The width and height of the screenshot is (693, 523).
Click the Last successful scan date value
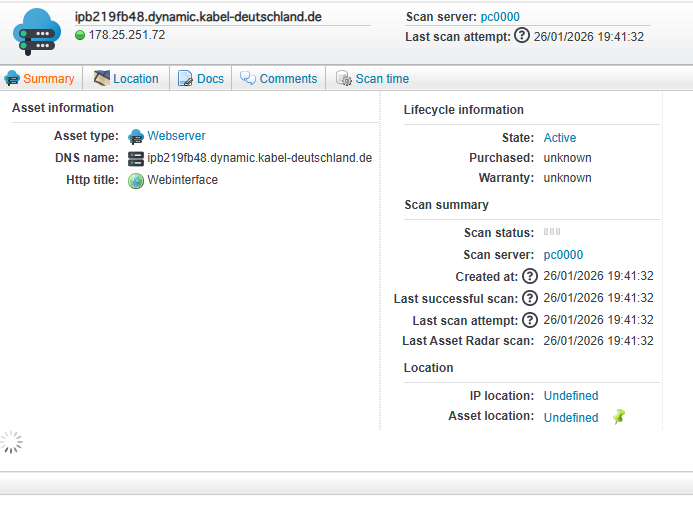click(x=598, y=298)
